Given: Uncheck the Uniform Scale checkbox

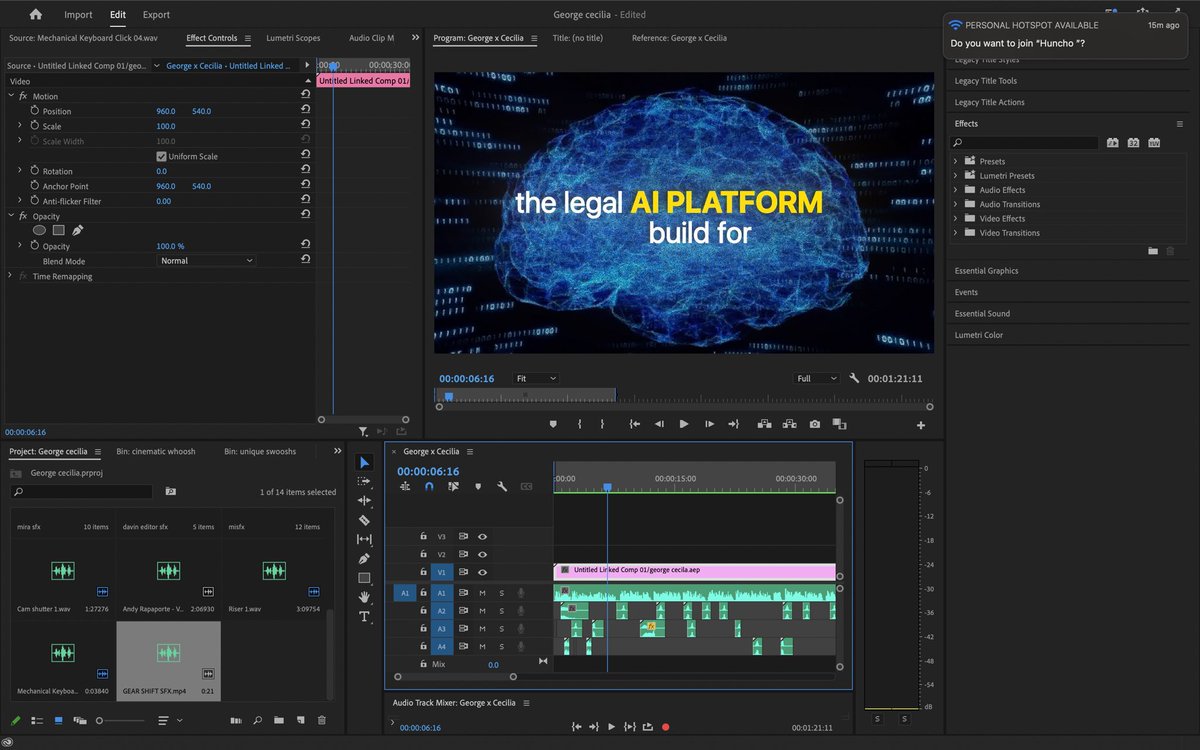Looking at the screenshot, I should [x=161, y=156].
